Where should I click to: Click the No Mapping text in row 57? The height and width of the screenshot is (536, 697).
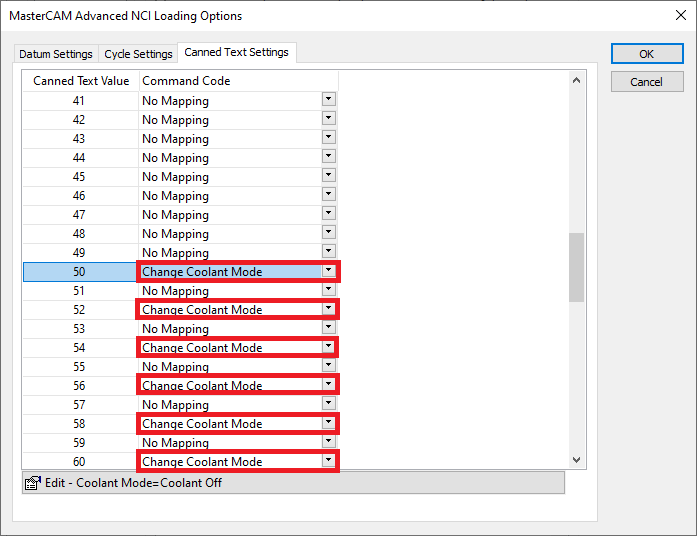click(x=175, y=405)
